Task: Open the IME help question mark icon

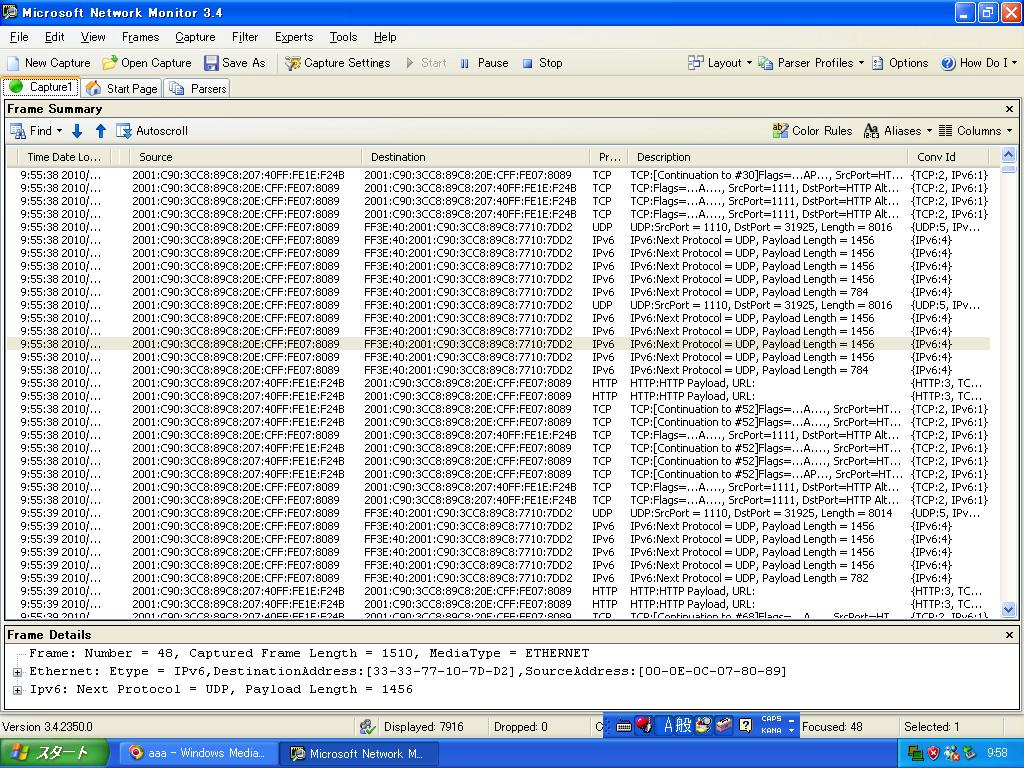Action: click(745, 725)
